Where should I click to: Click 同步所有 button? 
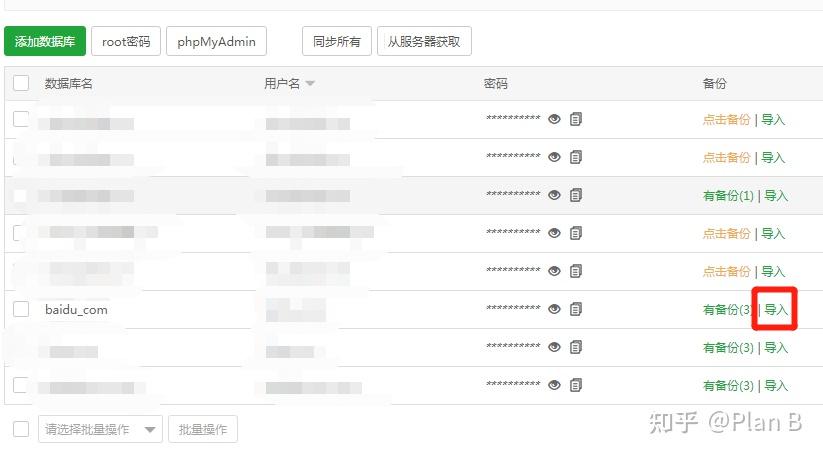point(337,41)
